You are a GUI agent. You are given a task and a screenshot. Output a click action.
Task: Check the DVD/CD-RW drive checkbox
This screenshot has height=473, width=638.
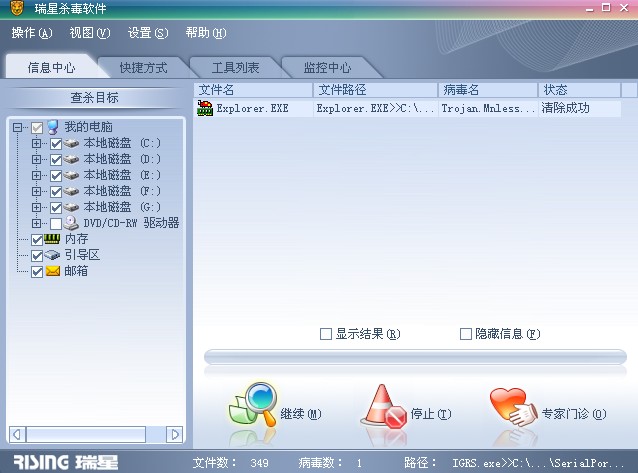click(x=56, y=223)
